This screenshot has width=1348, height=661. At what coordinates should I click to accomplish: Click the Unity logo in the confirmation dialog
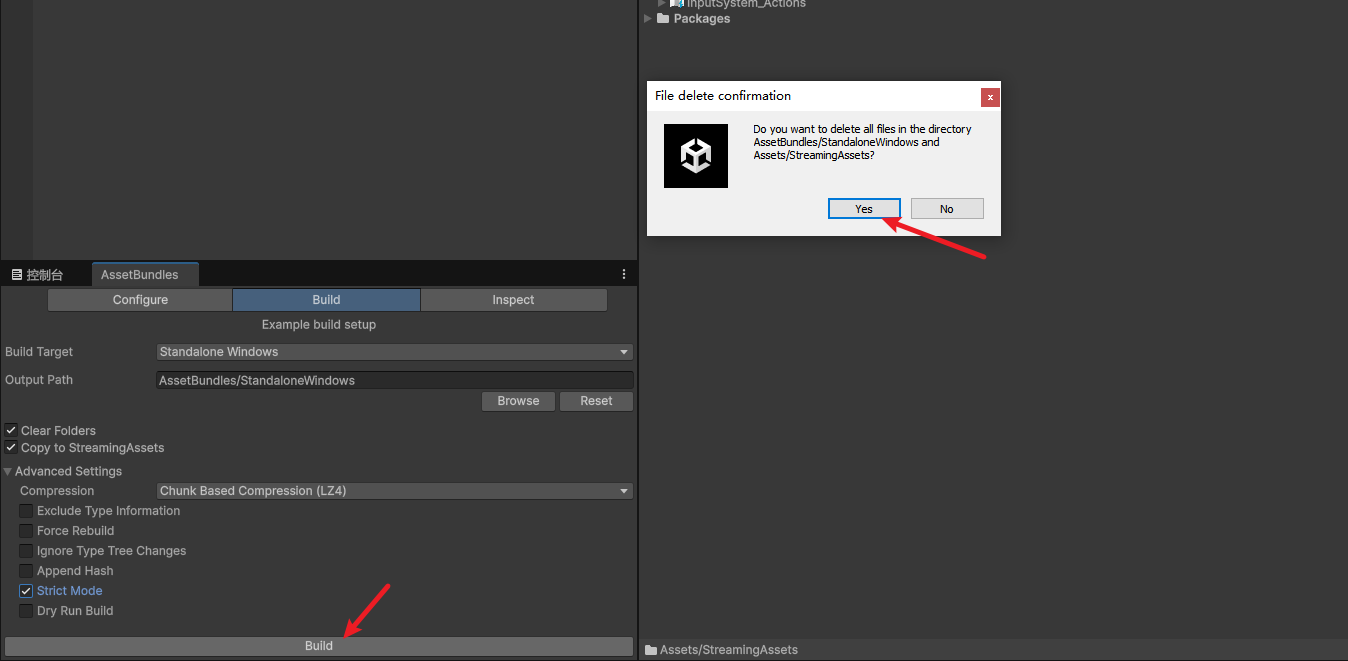pos(696,156)
